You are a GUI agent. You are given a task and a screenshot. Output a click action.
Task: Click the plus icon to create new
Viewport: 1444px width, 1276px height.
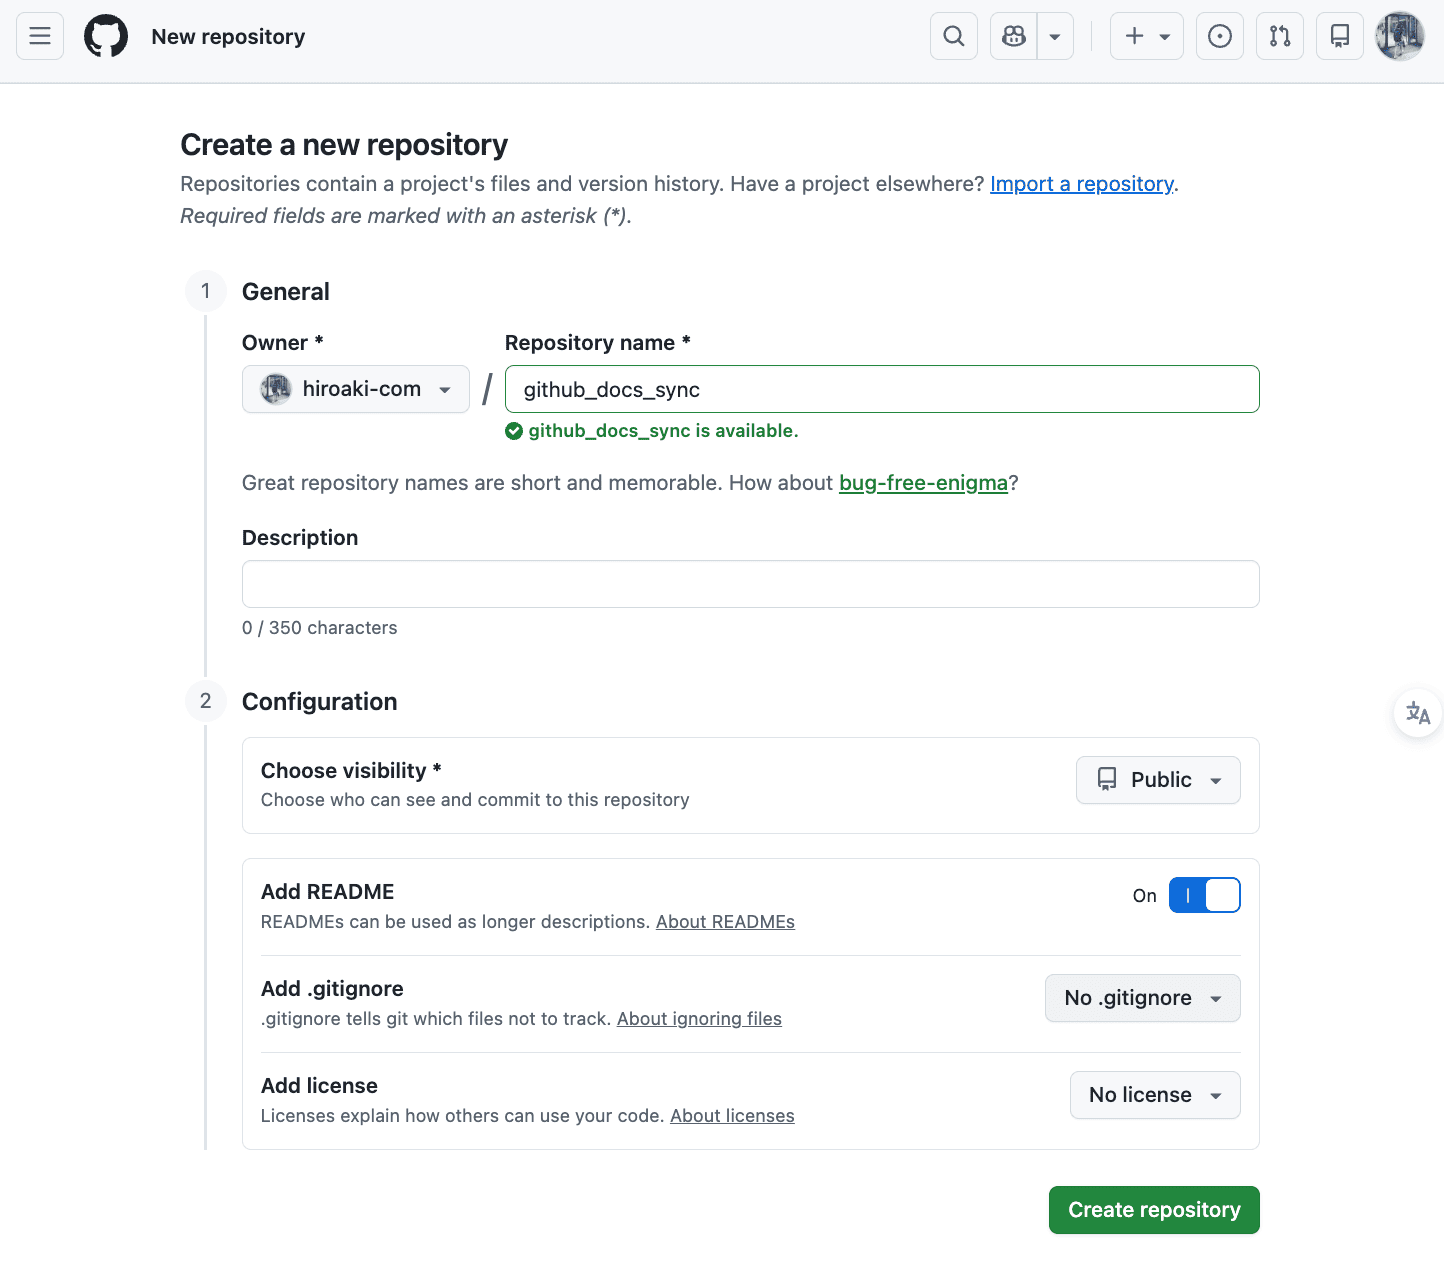1134,35
